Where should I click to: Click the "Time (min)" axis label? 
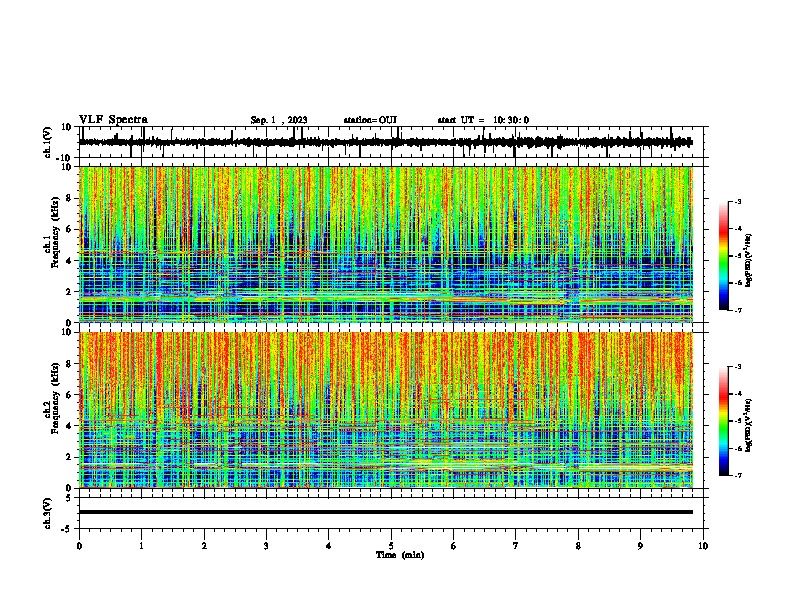coord(400,555)
